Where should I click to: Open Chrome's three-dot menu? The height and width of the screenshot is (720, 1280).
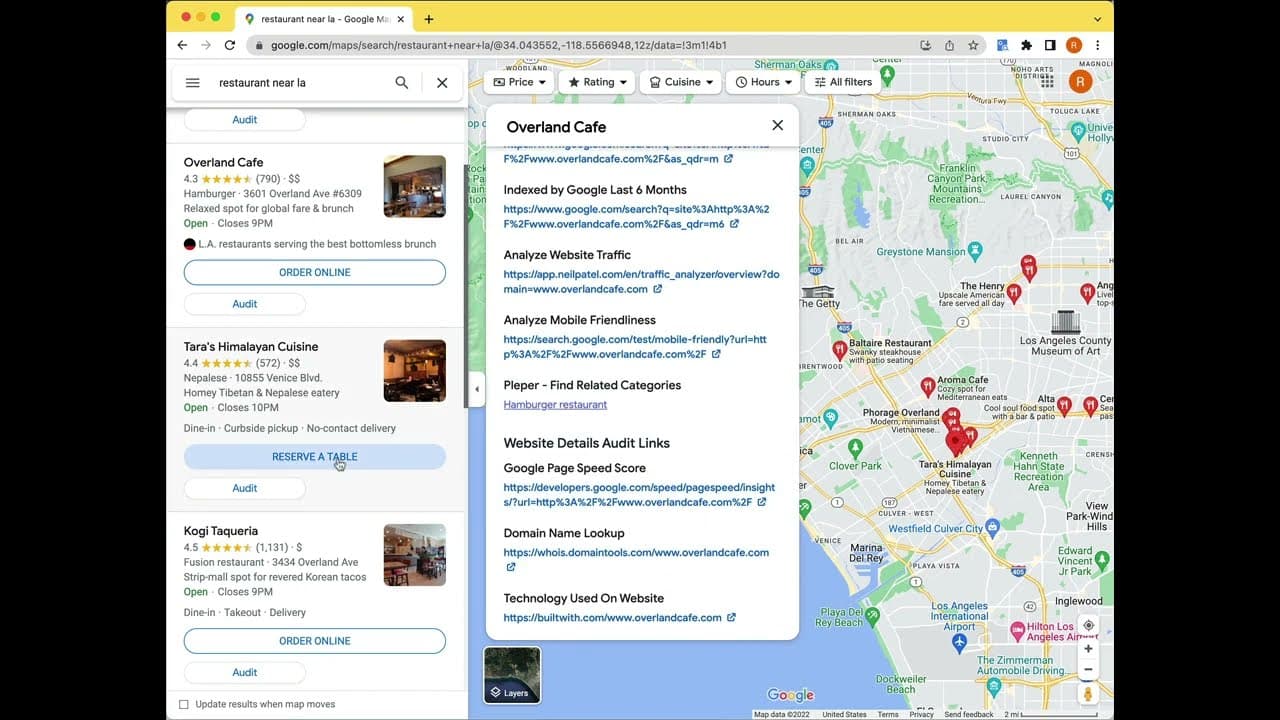tap(1097, 45)
